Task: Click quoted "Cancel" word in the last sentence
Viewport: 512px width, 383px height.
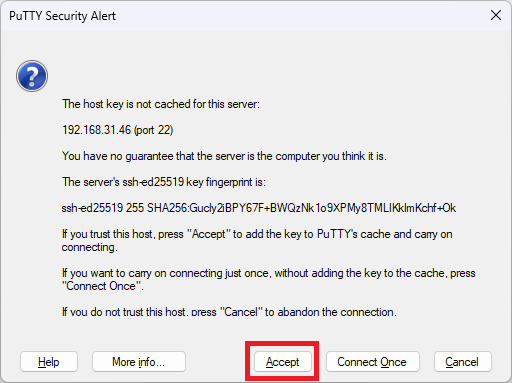Action: pyautogui.click(x=241, y=312)
